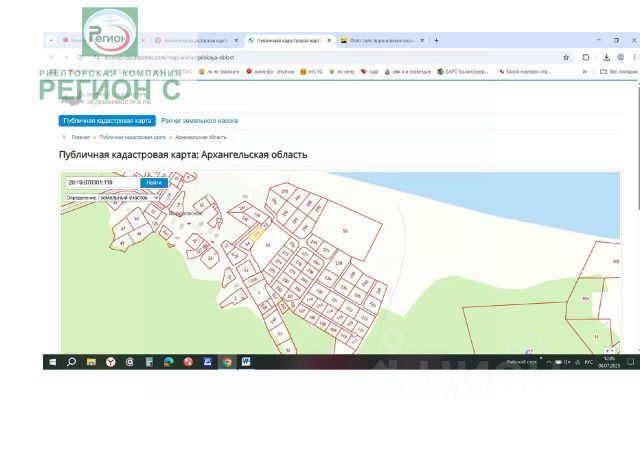Select parcel 55 on the map
Screen dimensions: 640x452
point(345,231)
